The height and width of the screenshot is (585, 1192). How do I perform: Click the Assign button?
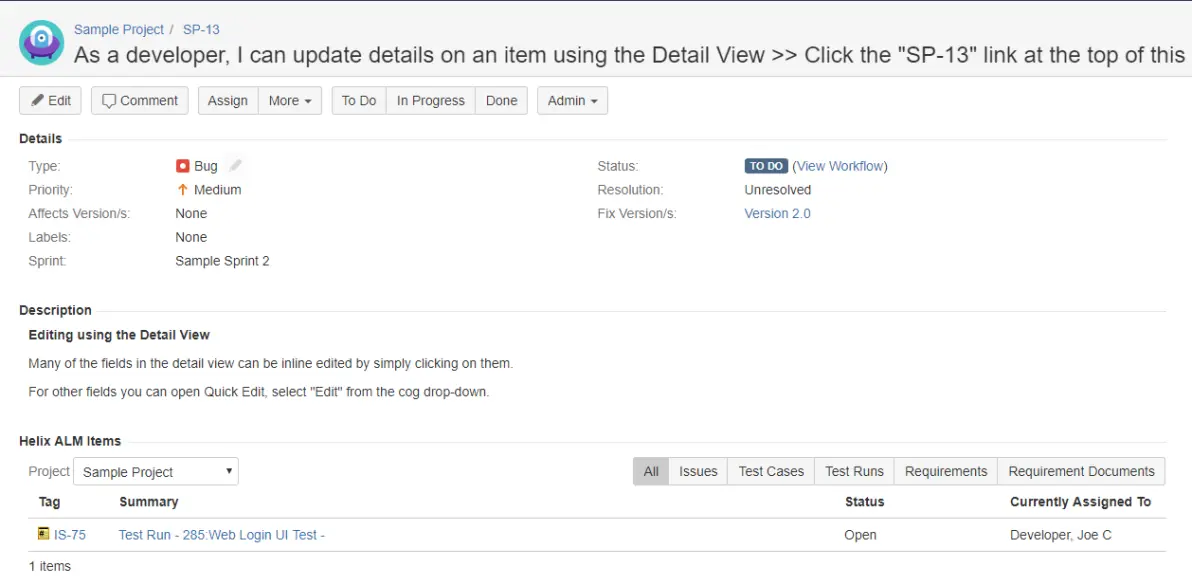point(228,100)
